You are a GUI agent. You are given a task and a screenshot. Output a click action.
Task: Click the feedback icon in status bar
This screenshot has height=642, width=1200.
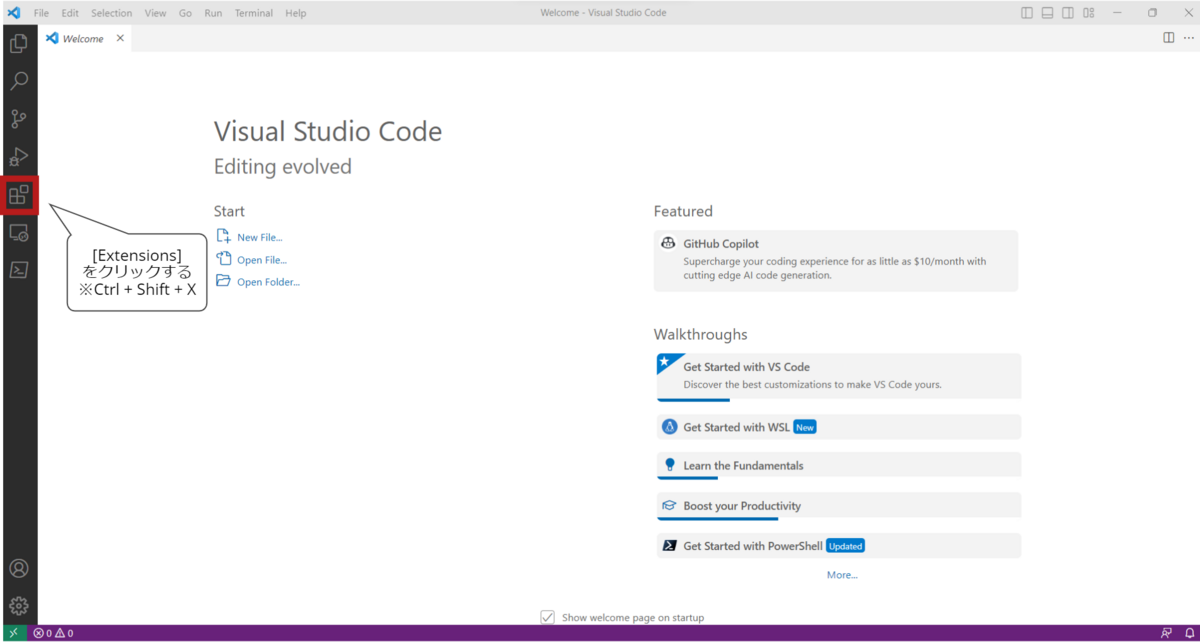pyautogui.click(x=1166, y=633)
